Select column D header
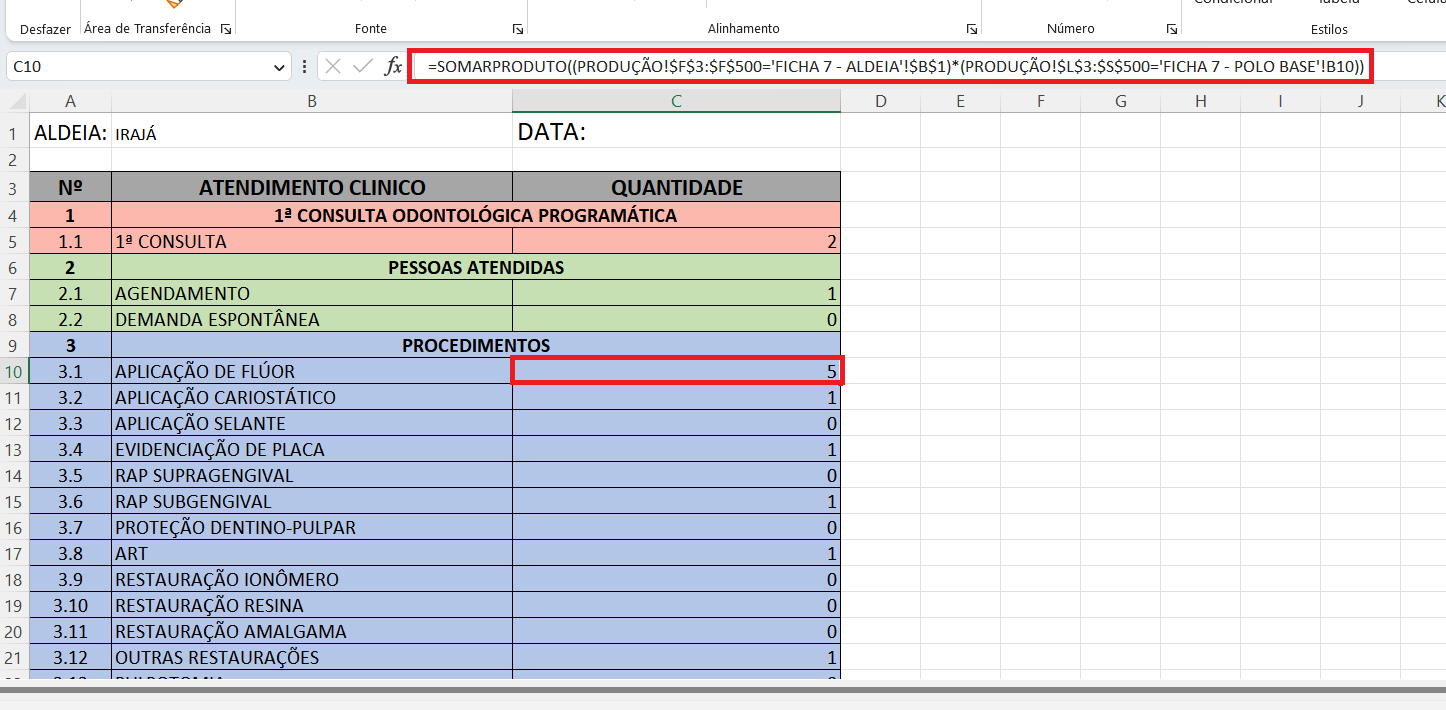 (880, 101)
